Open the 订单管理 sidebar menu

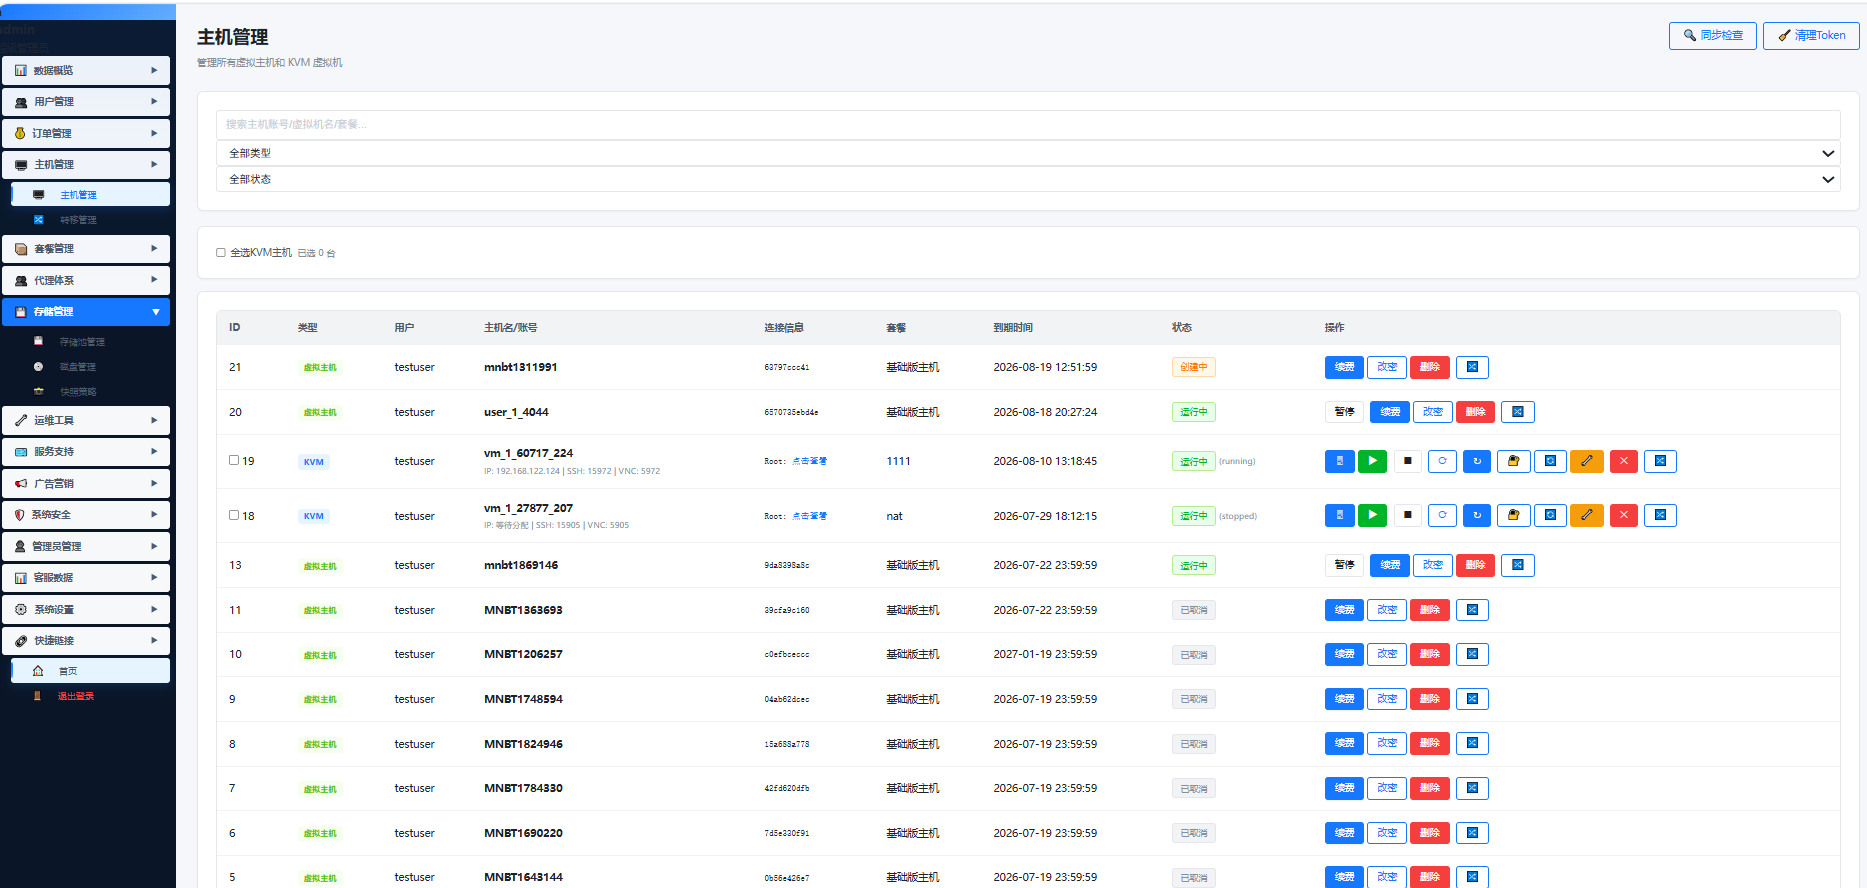(86, 133)
